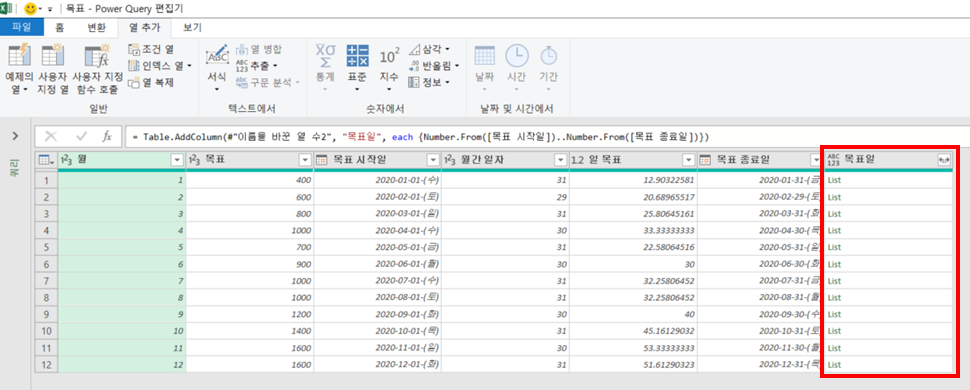
Task: Select row number 12 header
Action: click(x=46, y=364)
